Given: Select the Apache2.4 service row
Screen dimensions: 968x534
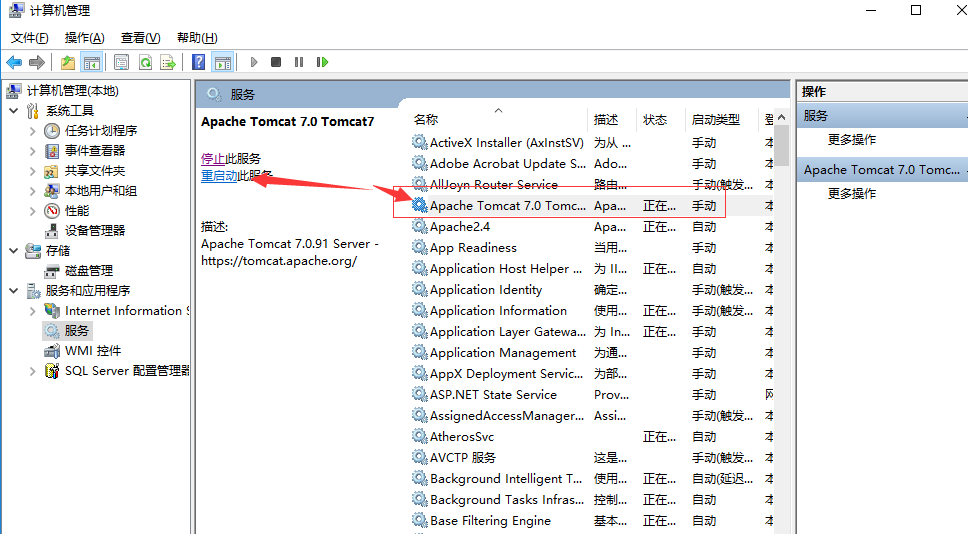Looking at the screenshot, I should (591, 227).
